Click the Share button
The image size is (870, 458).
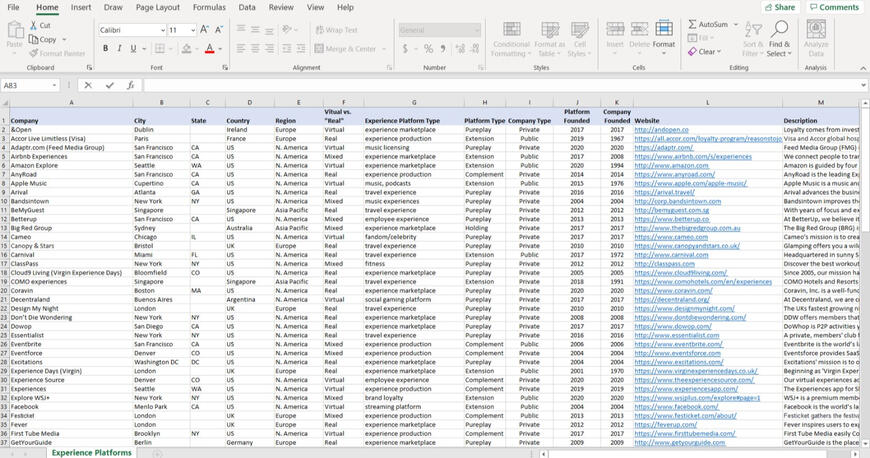779,7
